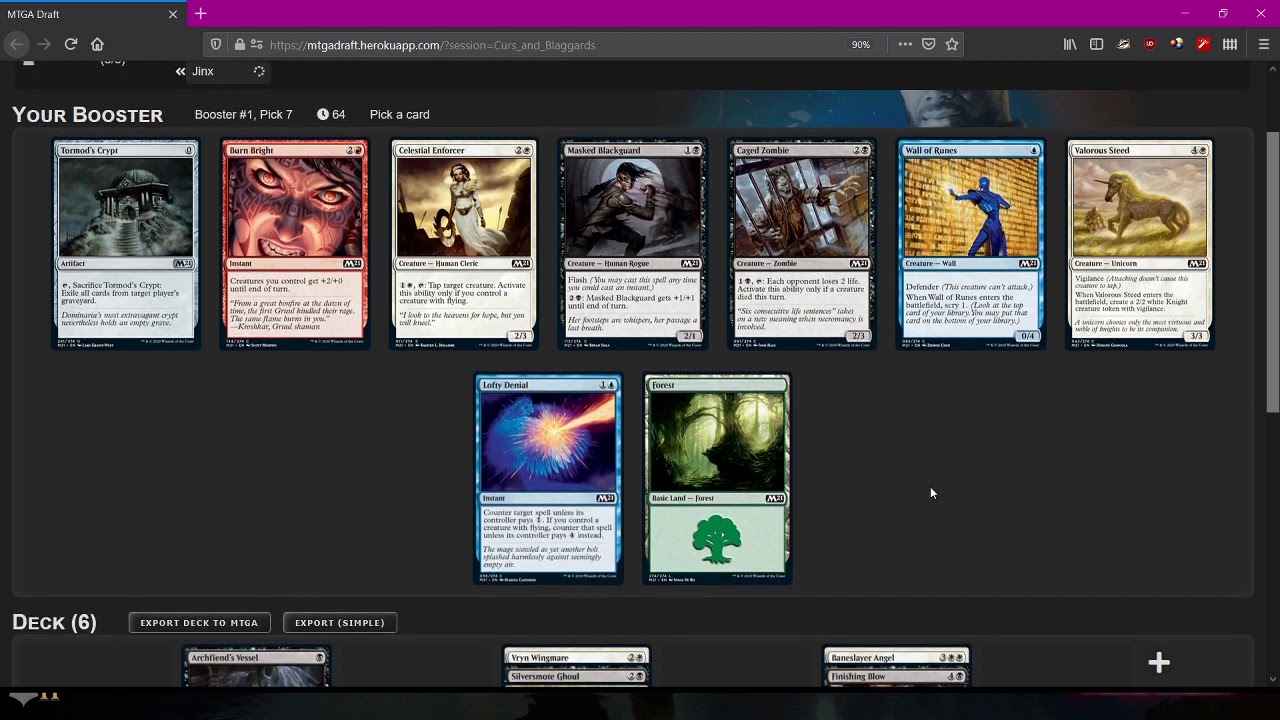Pick the Tormod's Crypt card
The width and height of the screenshot is (1280, 720).
click(x=126, y=245)
